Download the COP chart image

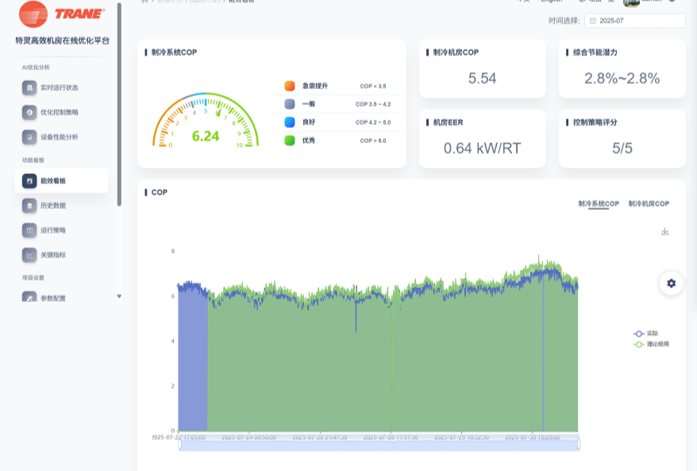[x=665, y=232]
